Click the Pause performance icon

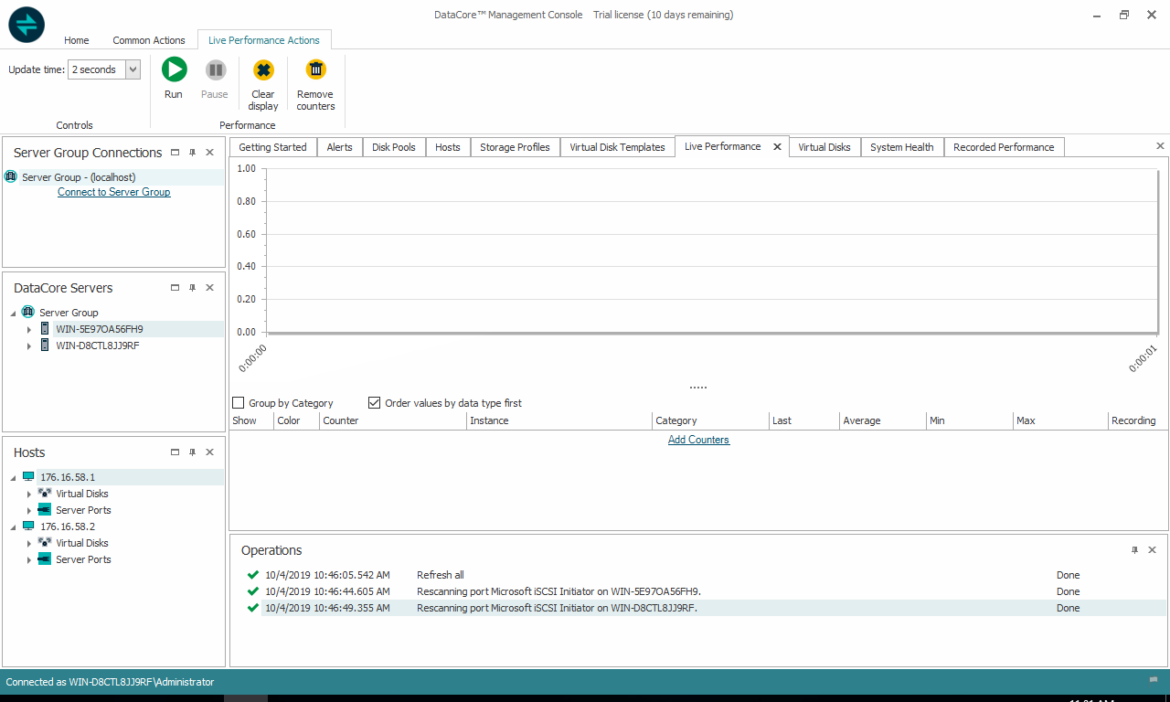[x=215, y=69]
